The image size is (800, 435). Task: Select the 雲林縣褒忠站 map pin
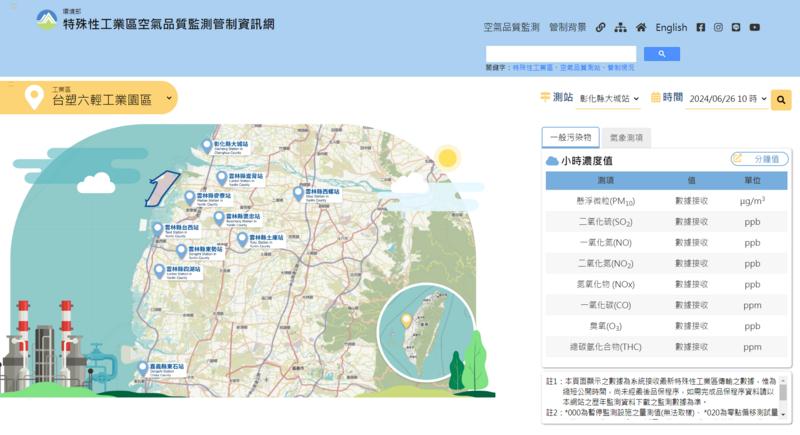219,218
